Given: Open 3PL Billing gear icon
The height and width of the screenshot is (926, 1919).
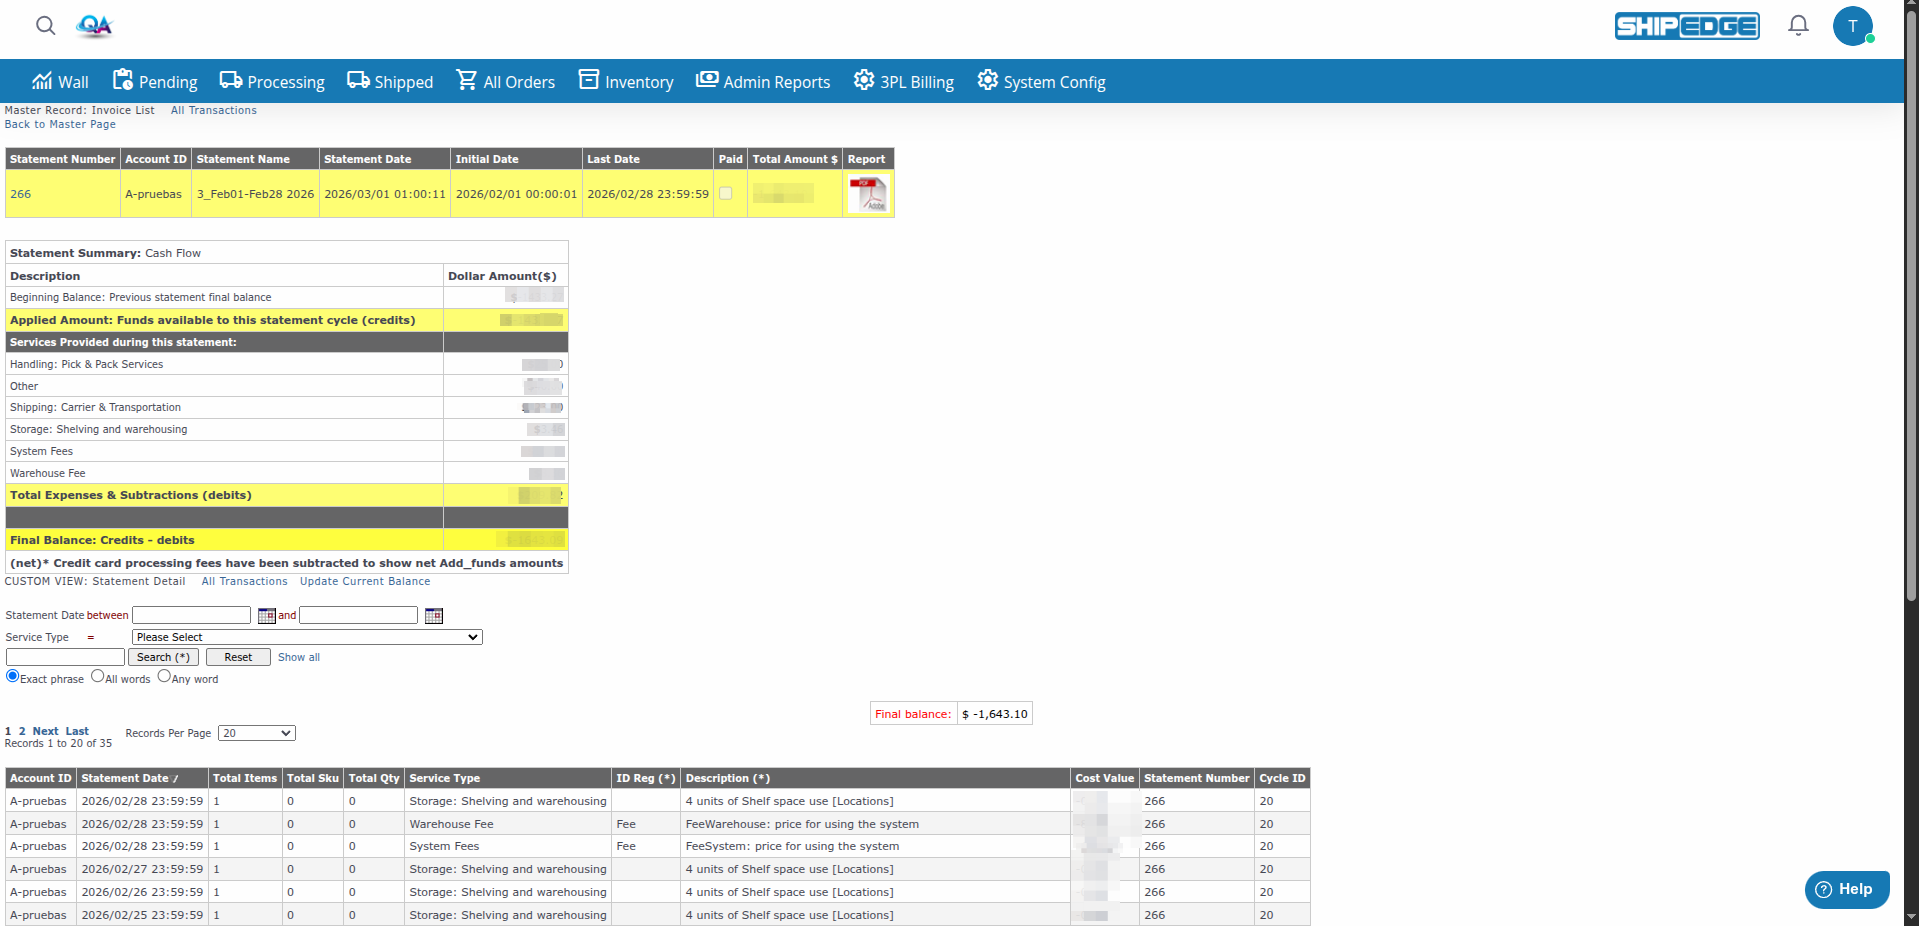Looking at the screenshot, I should (863, 80).
